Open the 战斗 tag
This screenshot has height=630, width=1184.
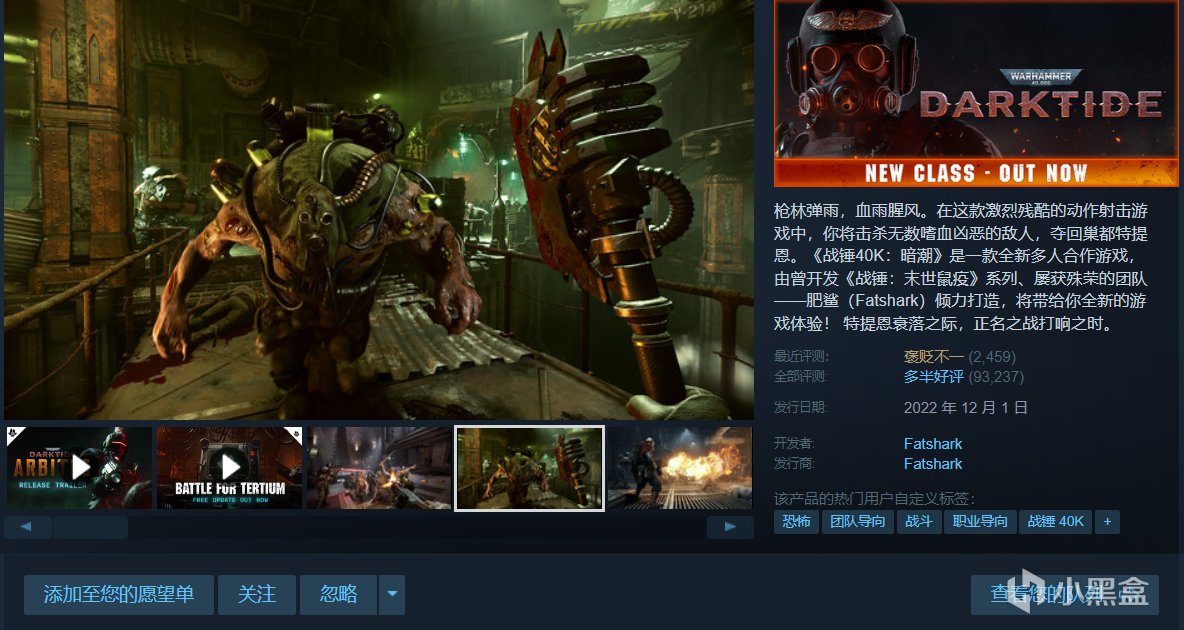pos(919,521)
